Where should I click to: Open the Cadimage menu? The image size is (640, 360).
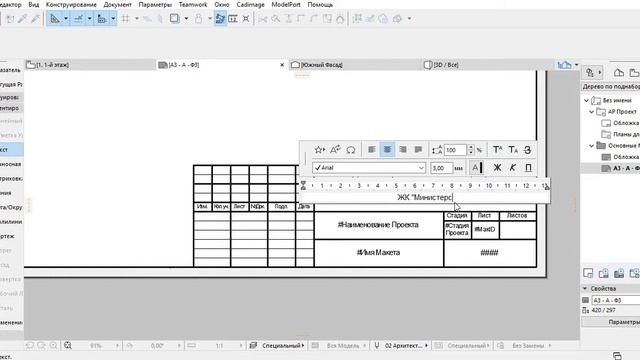coord(251,4)
